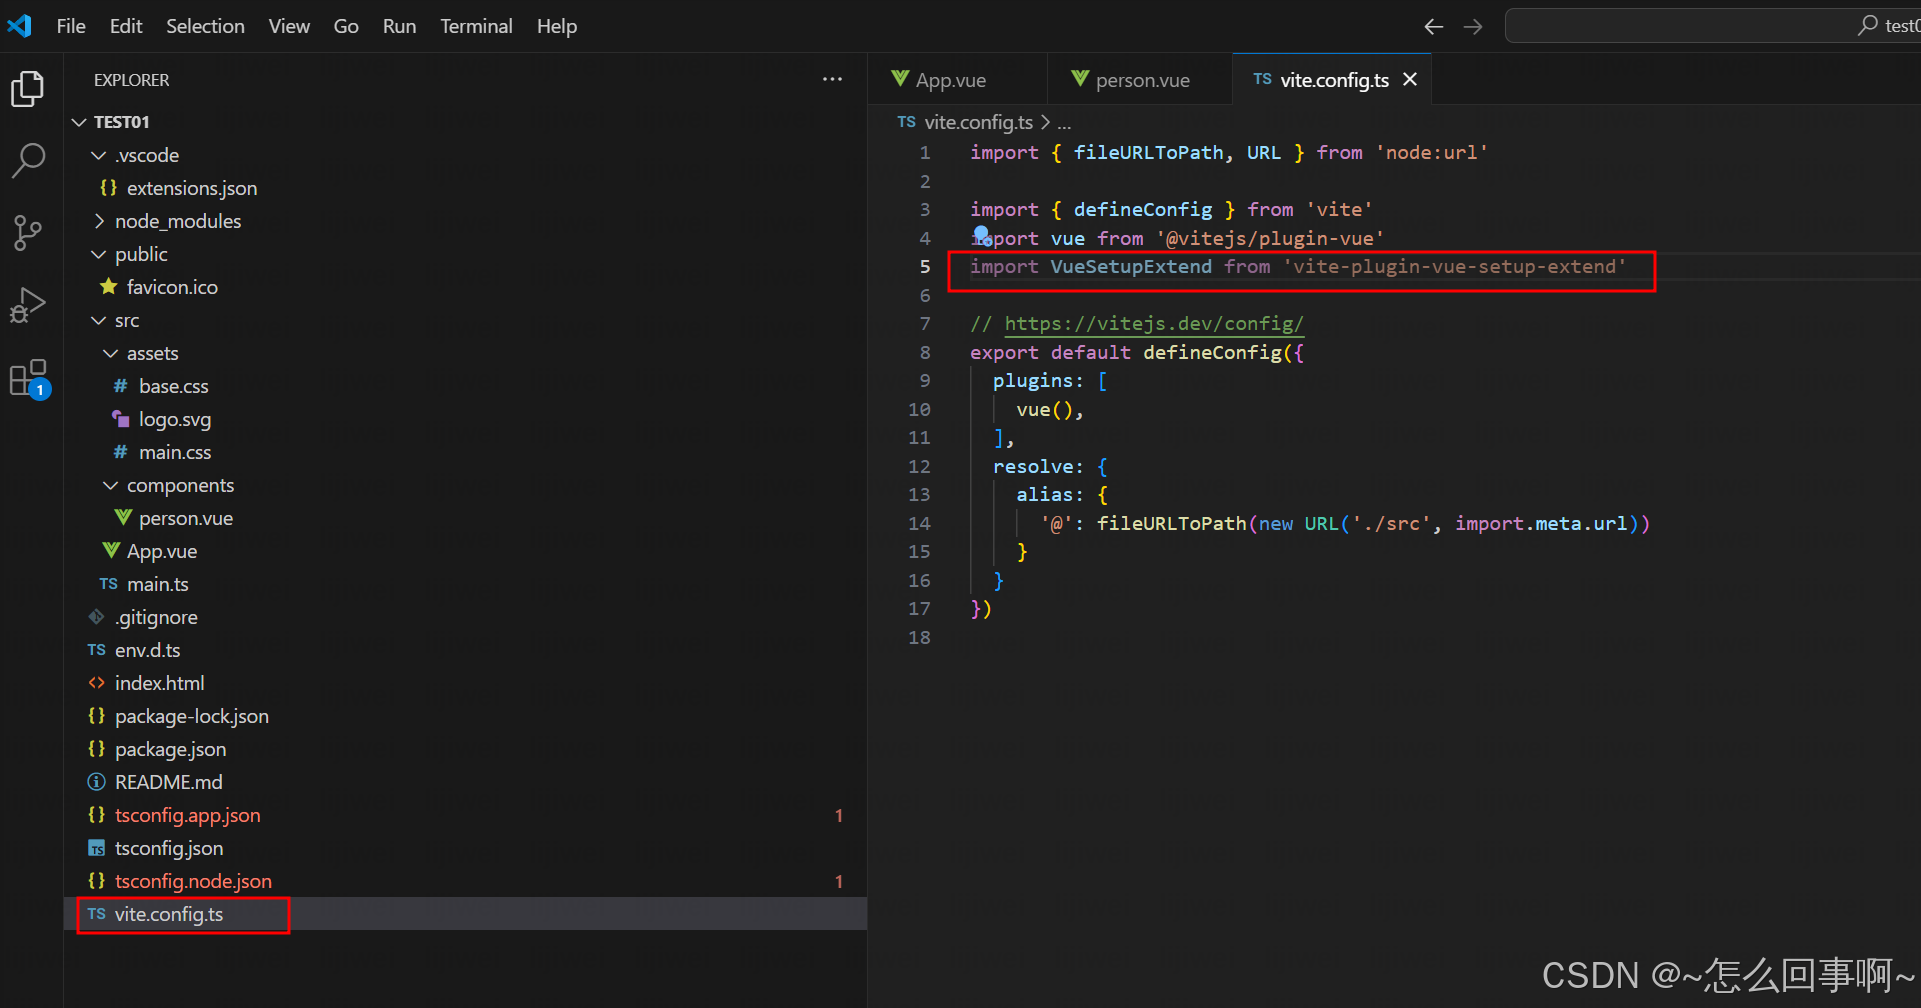Open the Terminal menu
This screenshot has height=1008, width=1921.
[x=476, y=26]
